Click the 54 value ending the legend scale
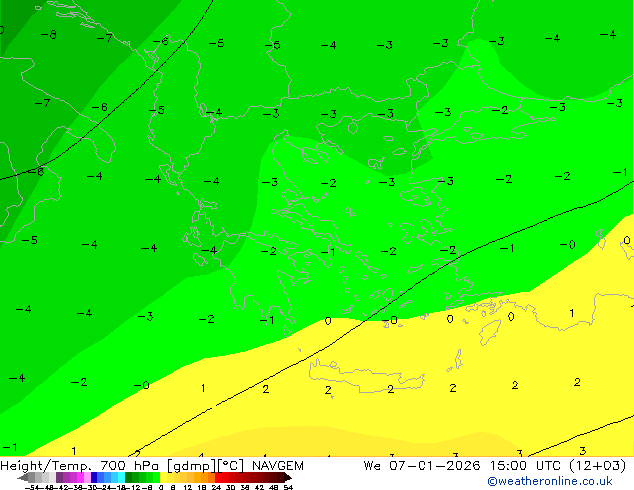Viewport: 634px width, 490px height. click(x=288, y=487)
